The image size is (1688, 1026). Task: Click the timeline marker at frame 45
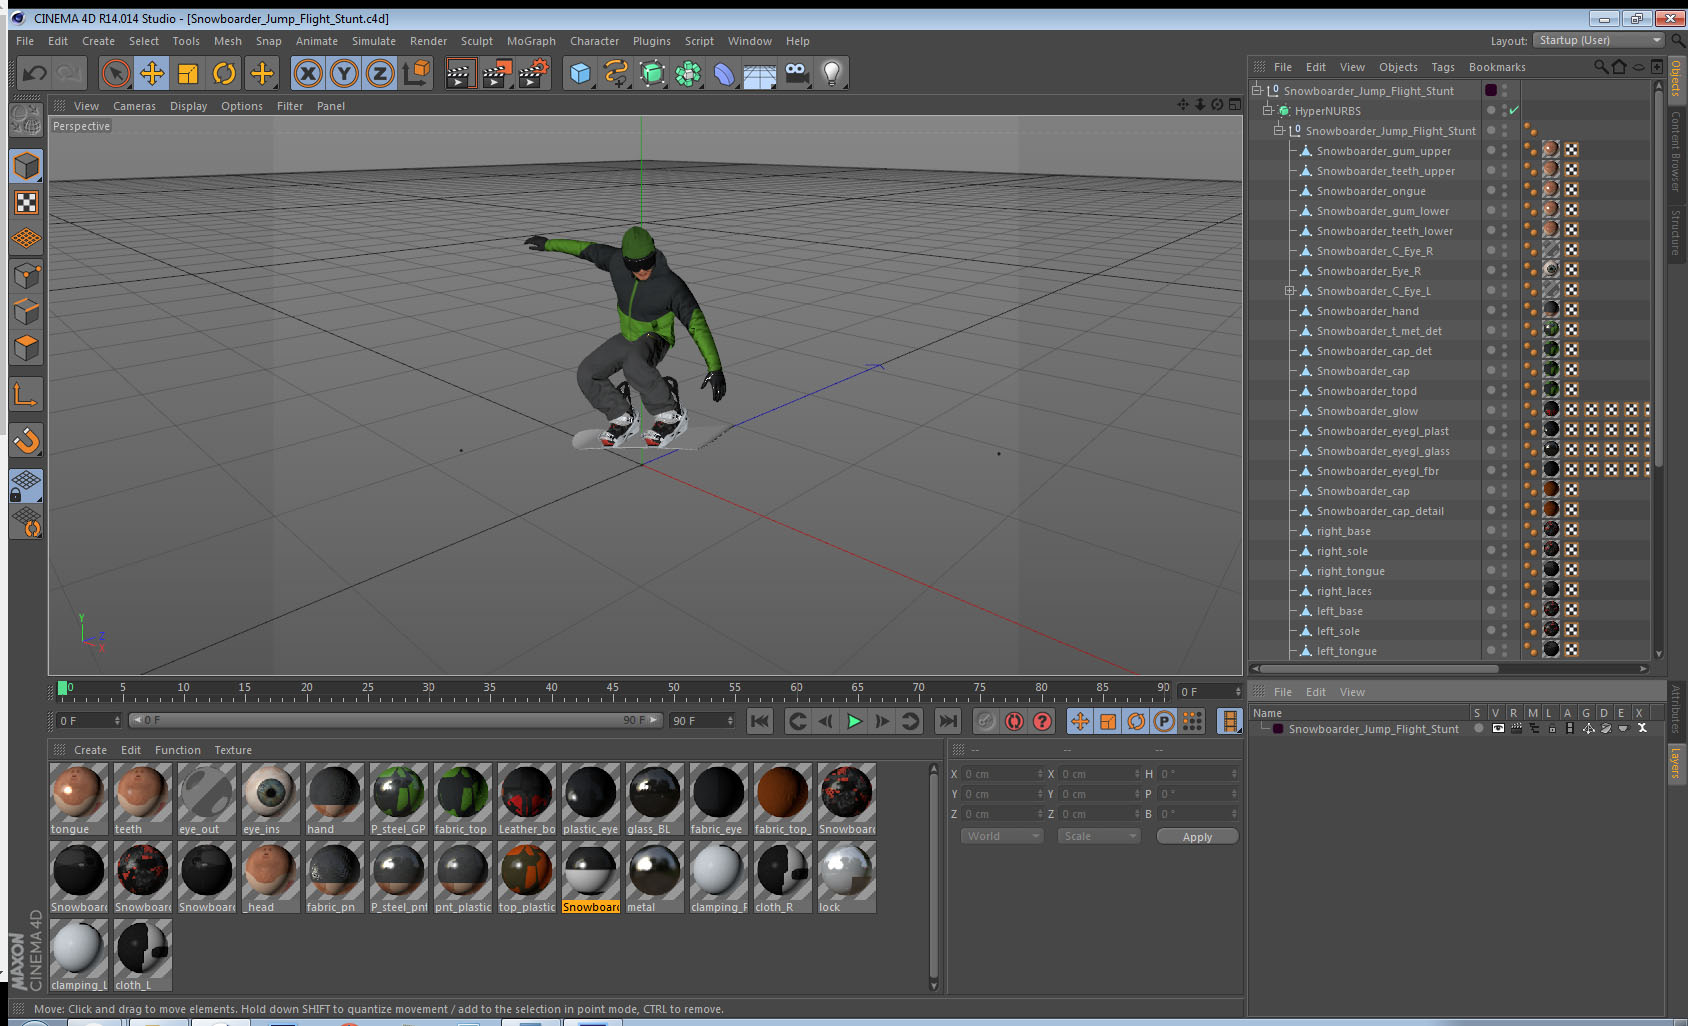pyautogui.click(x=612, y=689)
